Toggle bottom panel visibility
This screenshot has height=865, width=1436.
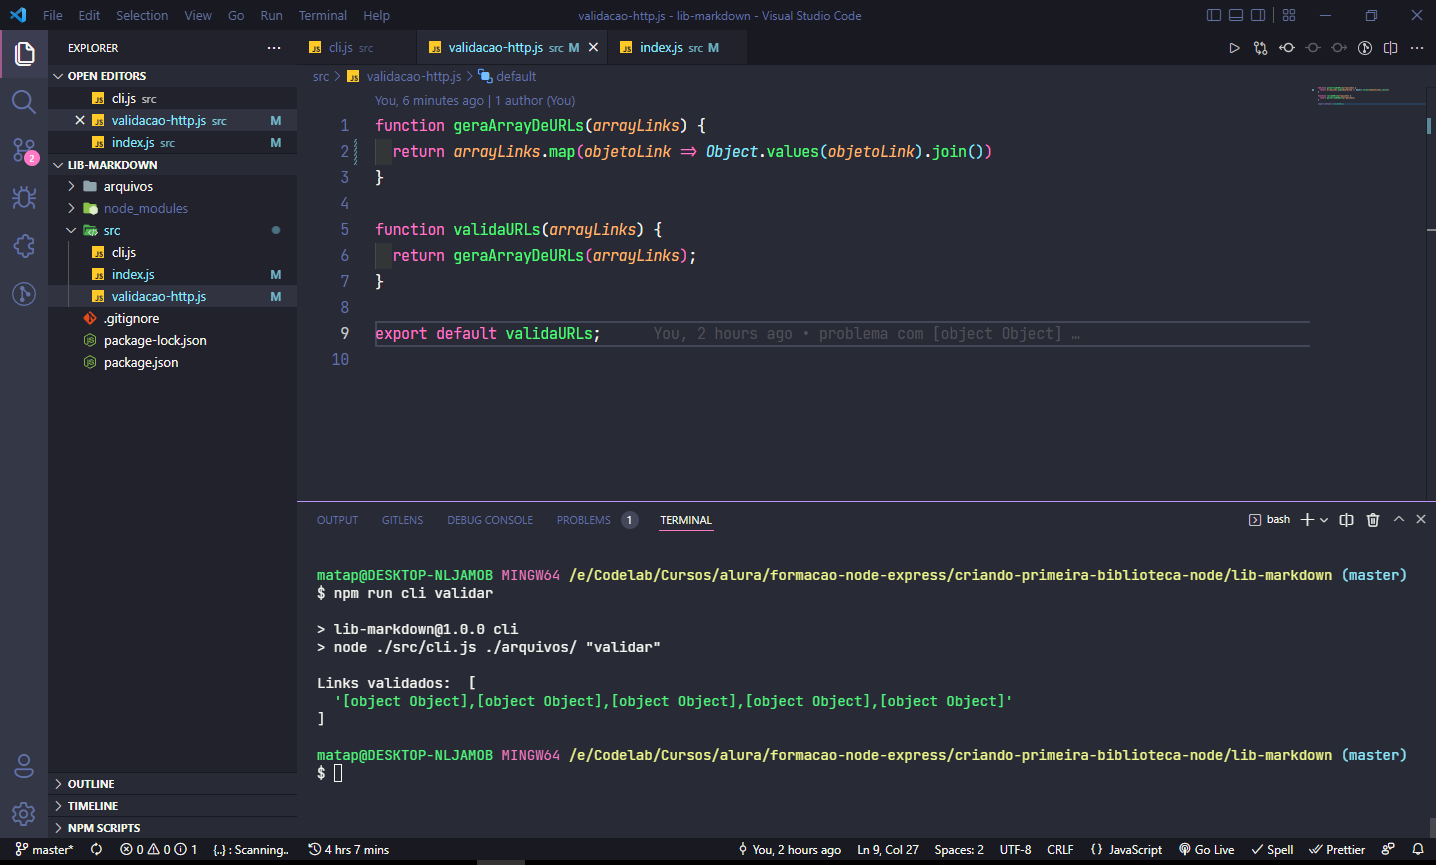(x=1236, y=15)
